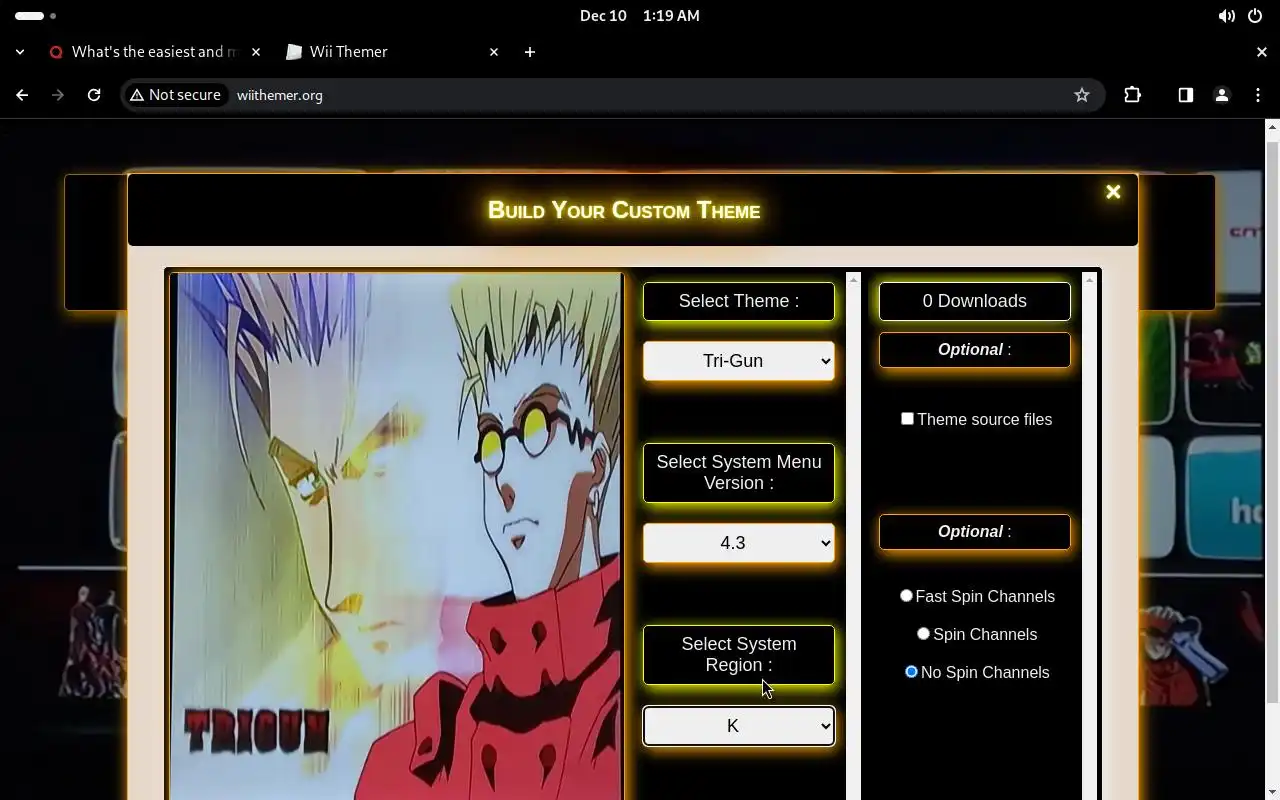Image resolution: width=1280 pixels, height=800 pixels.
Task: Go back to the previous page
Action: (22, 95)
